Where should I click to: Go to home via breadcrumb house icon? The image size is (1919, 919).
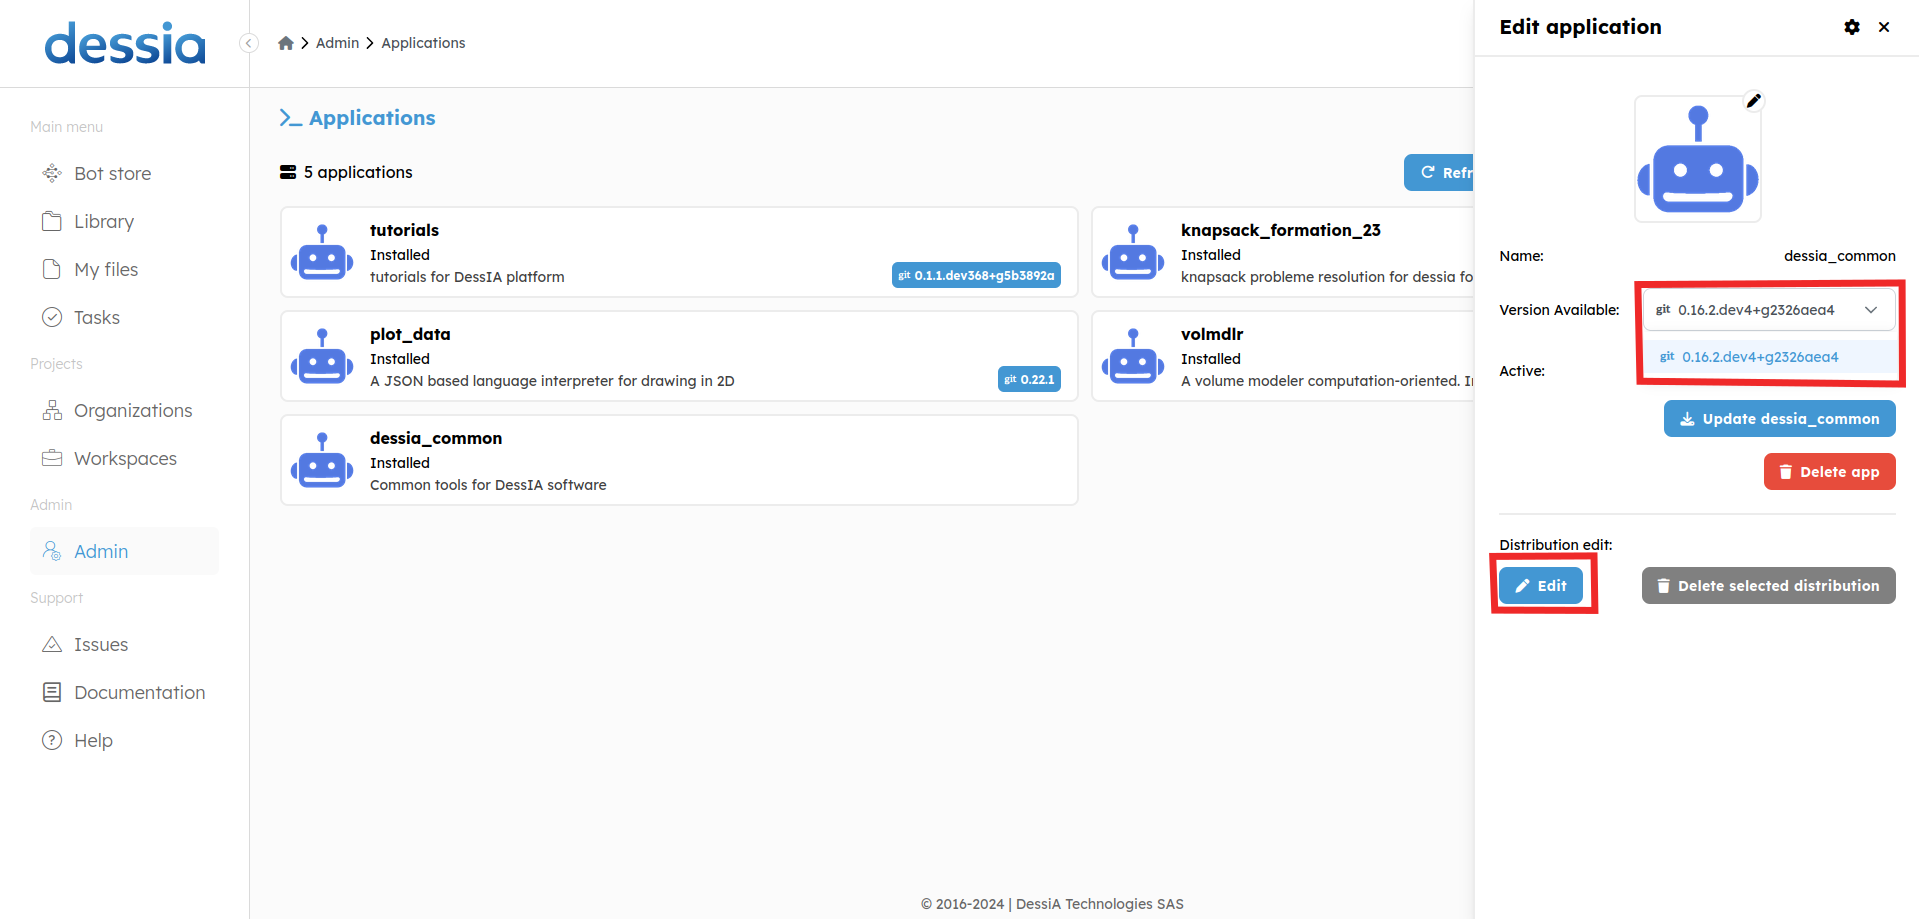pyautogui.click(x=286, y=43)
